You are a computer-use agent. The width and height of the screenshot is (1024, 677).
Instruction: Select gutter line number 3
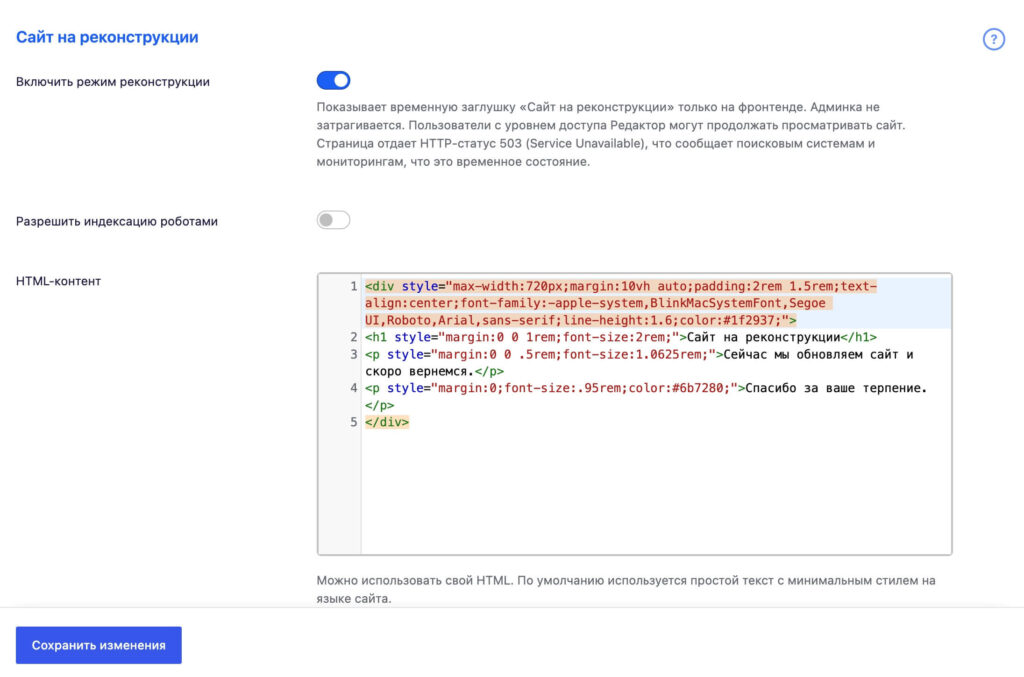coord(353,354)
